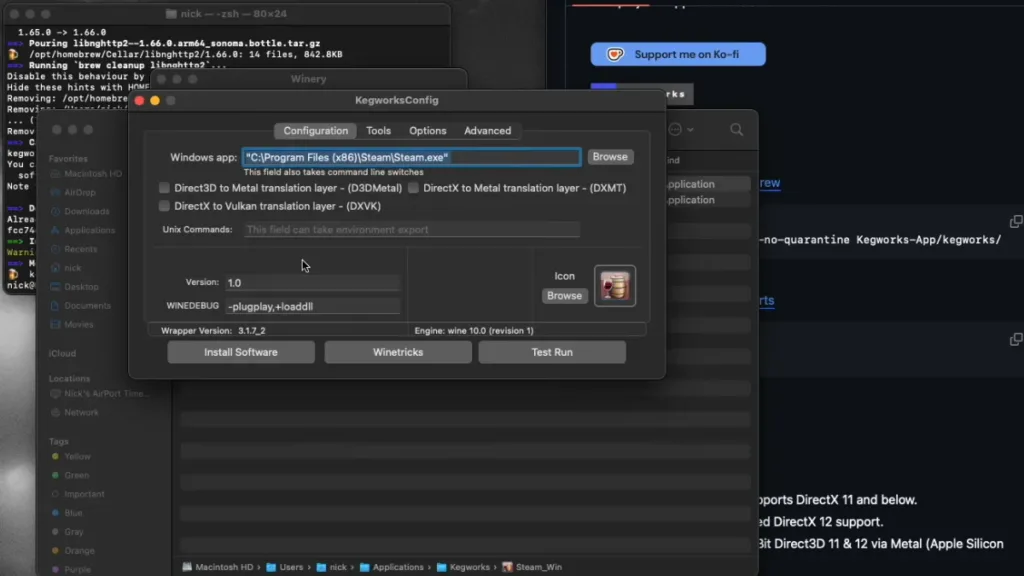Screen dimensions: 1024x576
Task: Open Downloads in the Finder sidebar
Action: click(86, 211)
